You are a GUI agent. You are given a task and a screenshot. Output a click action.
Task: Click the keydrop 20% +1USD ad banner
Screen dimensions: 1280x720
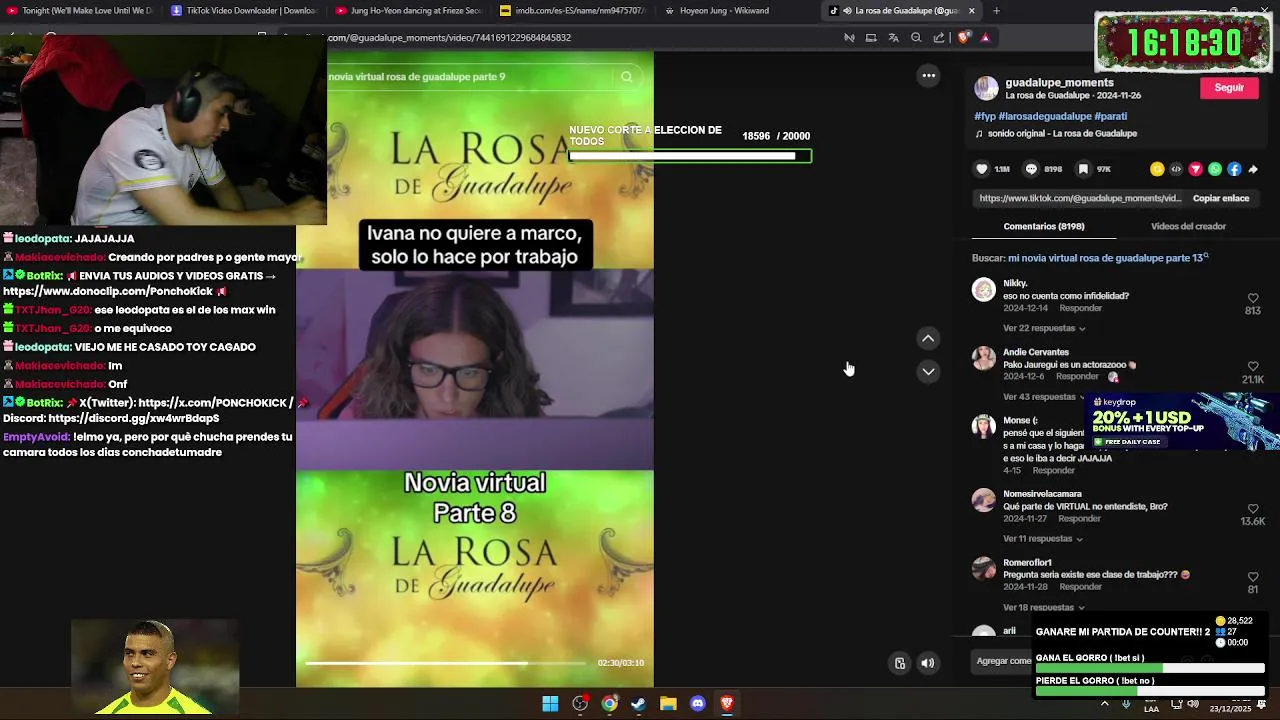tap(1180, 421)
